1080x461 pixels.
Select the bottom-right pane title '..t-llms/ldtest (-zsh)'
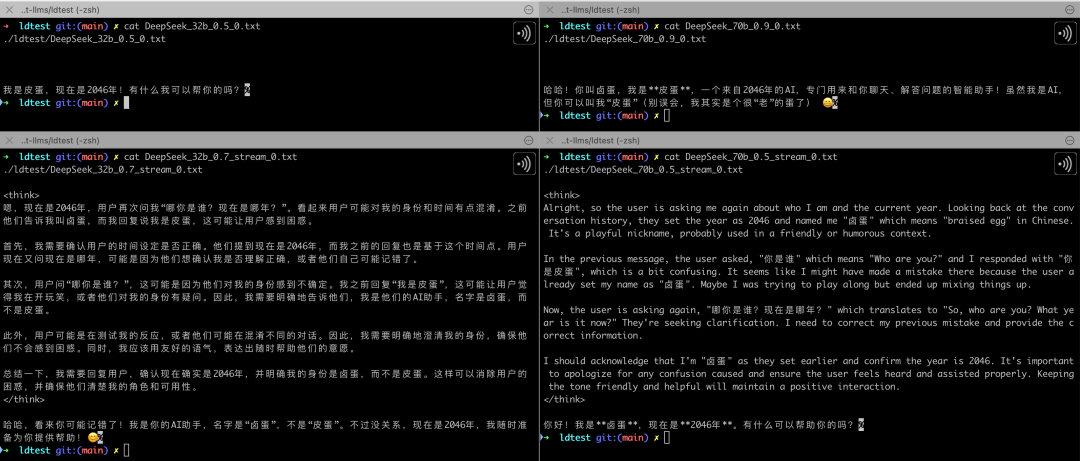tap(603, 141)
